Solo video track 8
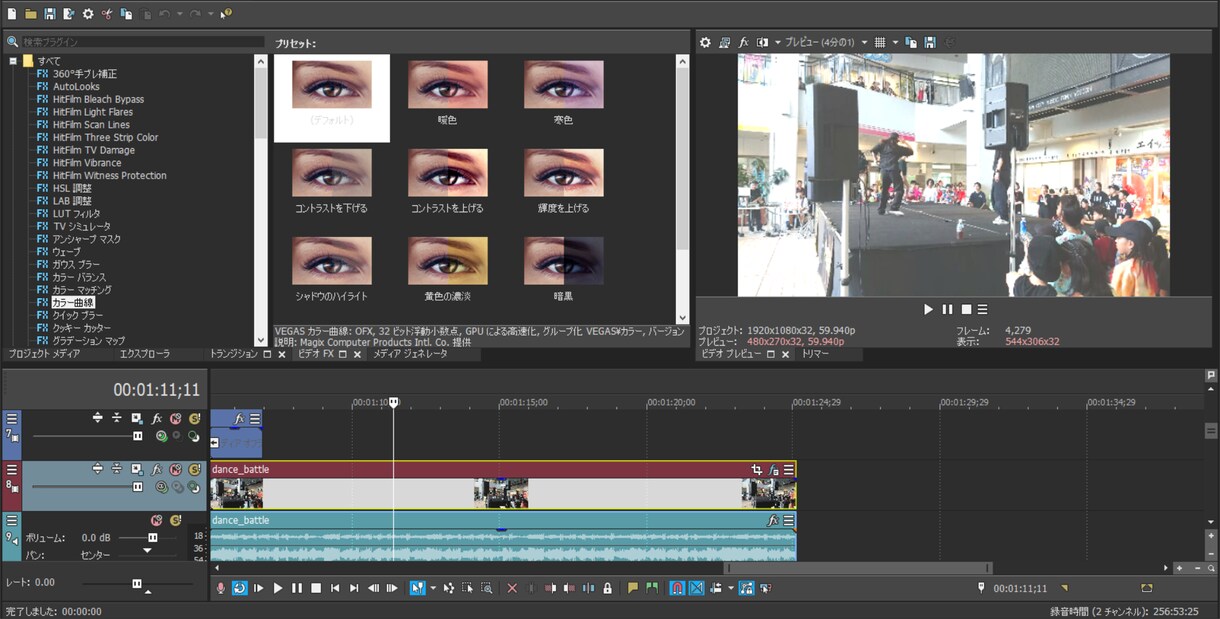Screen dimensions: 1220x619 point(195,469)
